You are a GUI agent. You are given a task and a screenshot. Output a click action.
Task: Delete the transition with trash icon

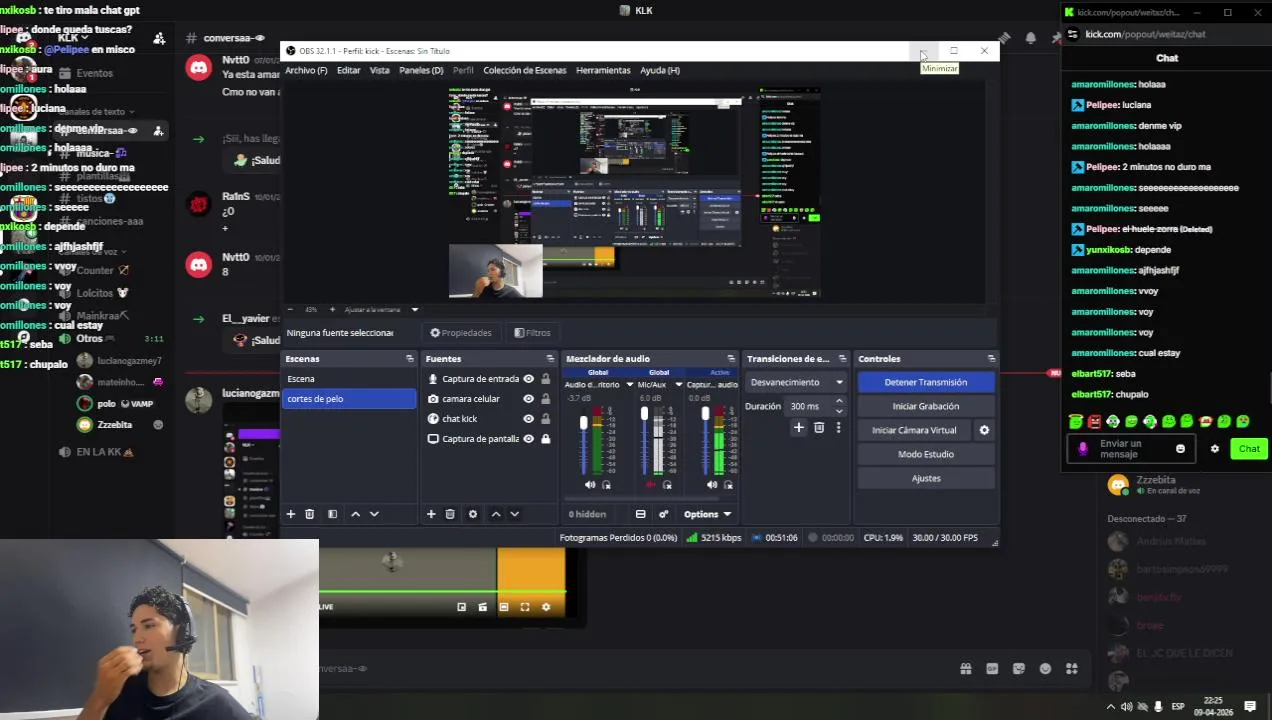819,428
